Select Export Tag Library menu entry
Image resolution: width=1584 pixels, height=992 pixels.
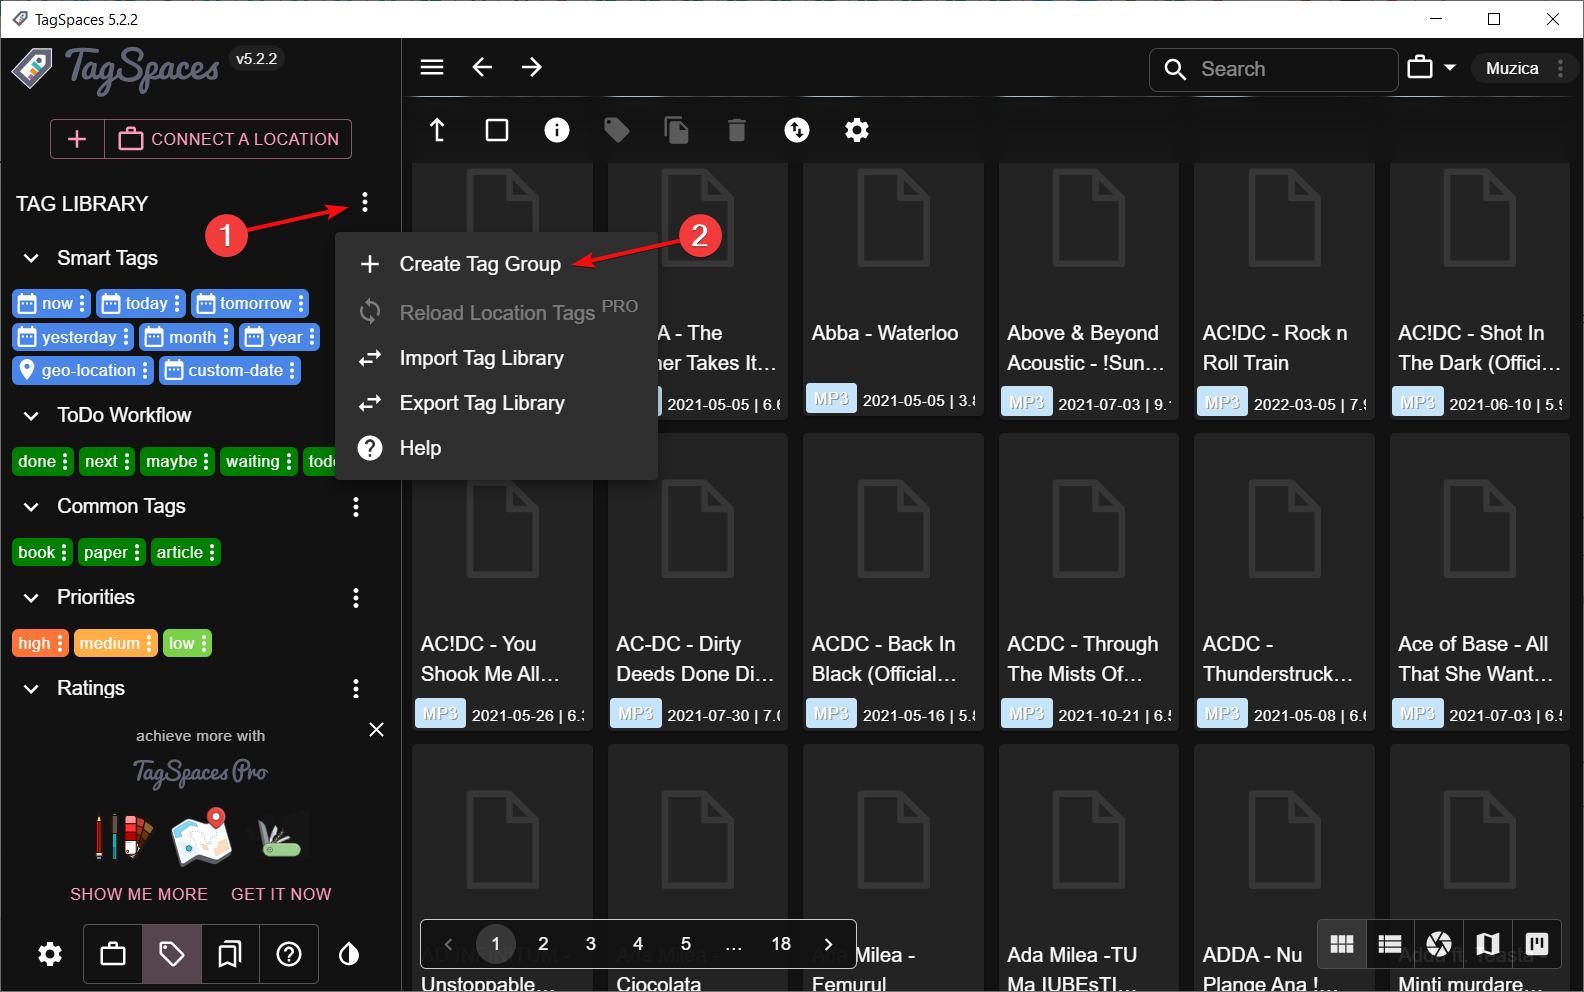click(497, 403)
